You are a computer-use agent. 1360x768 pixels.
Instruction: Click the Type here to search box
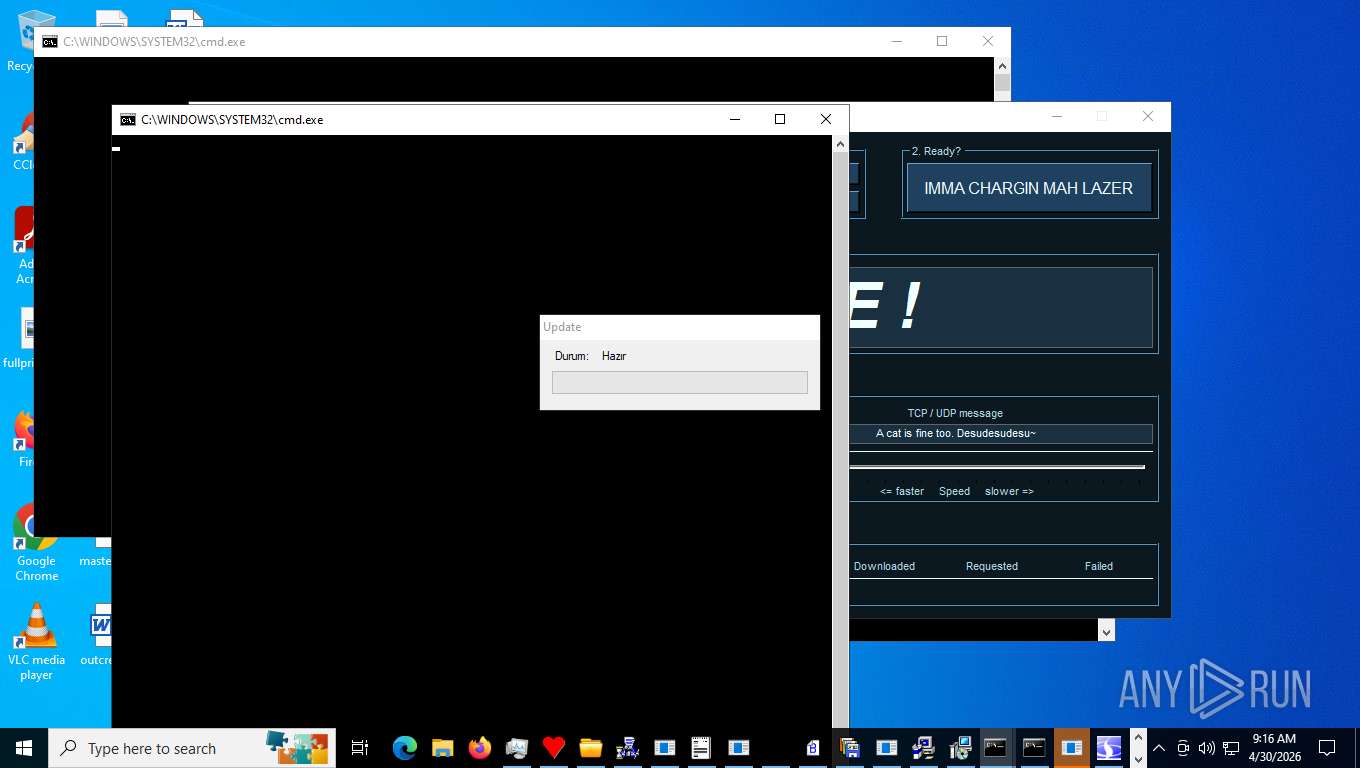[192, 748]
